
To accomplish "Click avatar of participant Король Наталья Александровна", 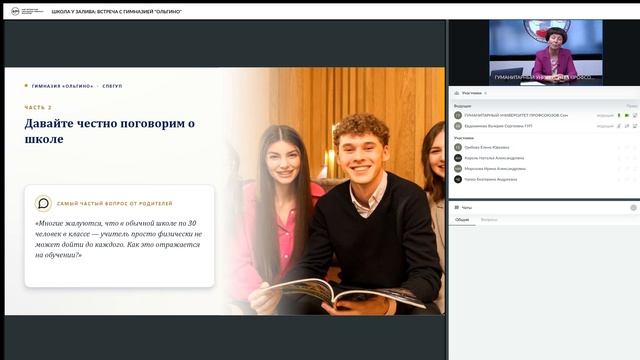I will tap(458, 158).
